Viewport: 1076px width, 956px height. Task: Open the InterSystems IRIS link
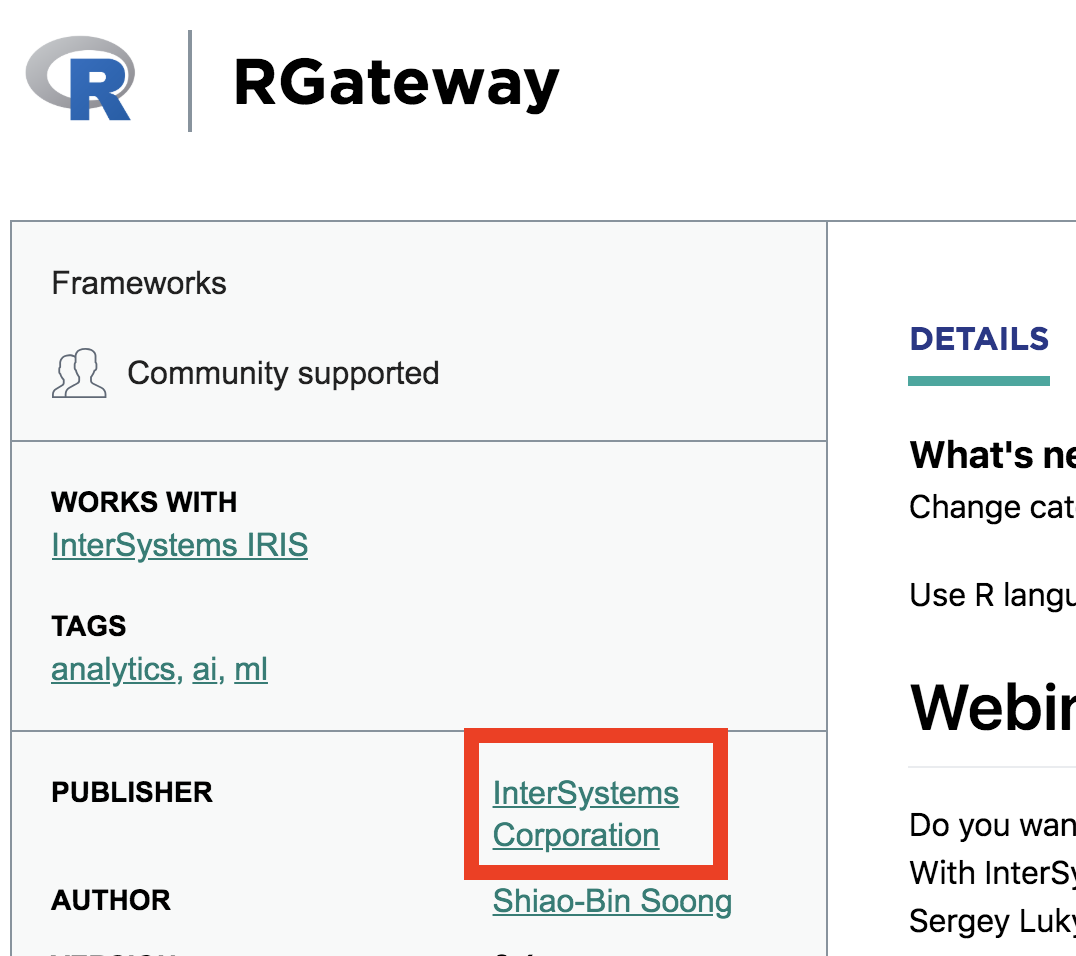pos(180,546)
